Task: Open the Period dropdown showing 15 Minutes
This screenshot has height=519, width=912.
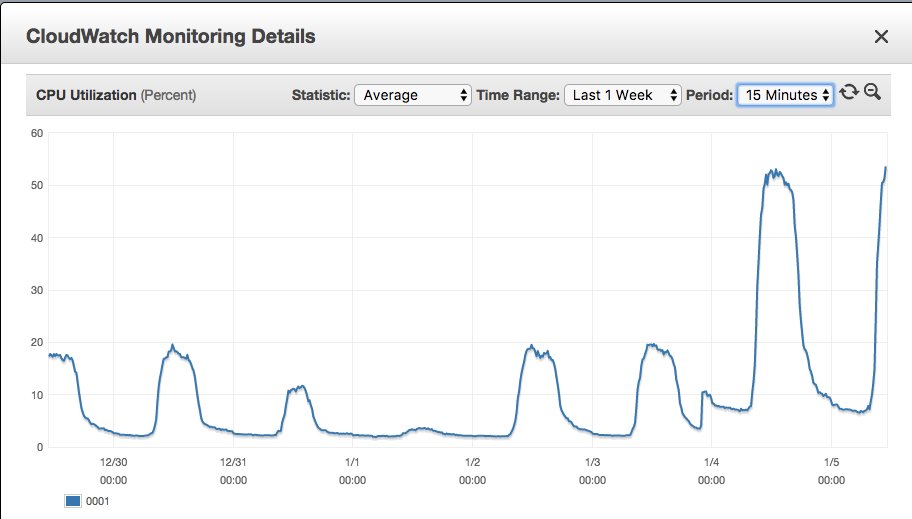Action: (785, 95)
